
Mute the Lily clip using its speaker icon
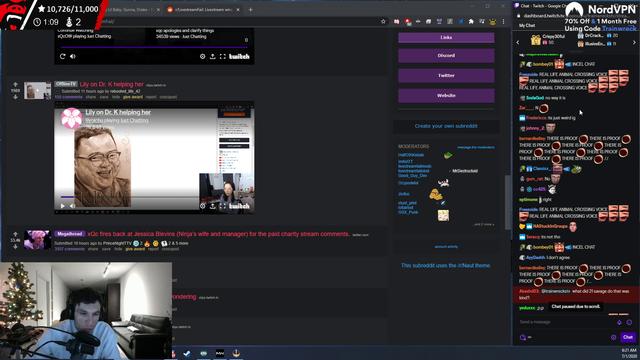point(73,206)
